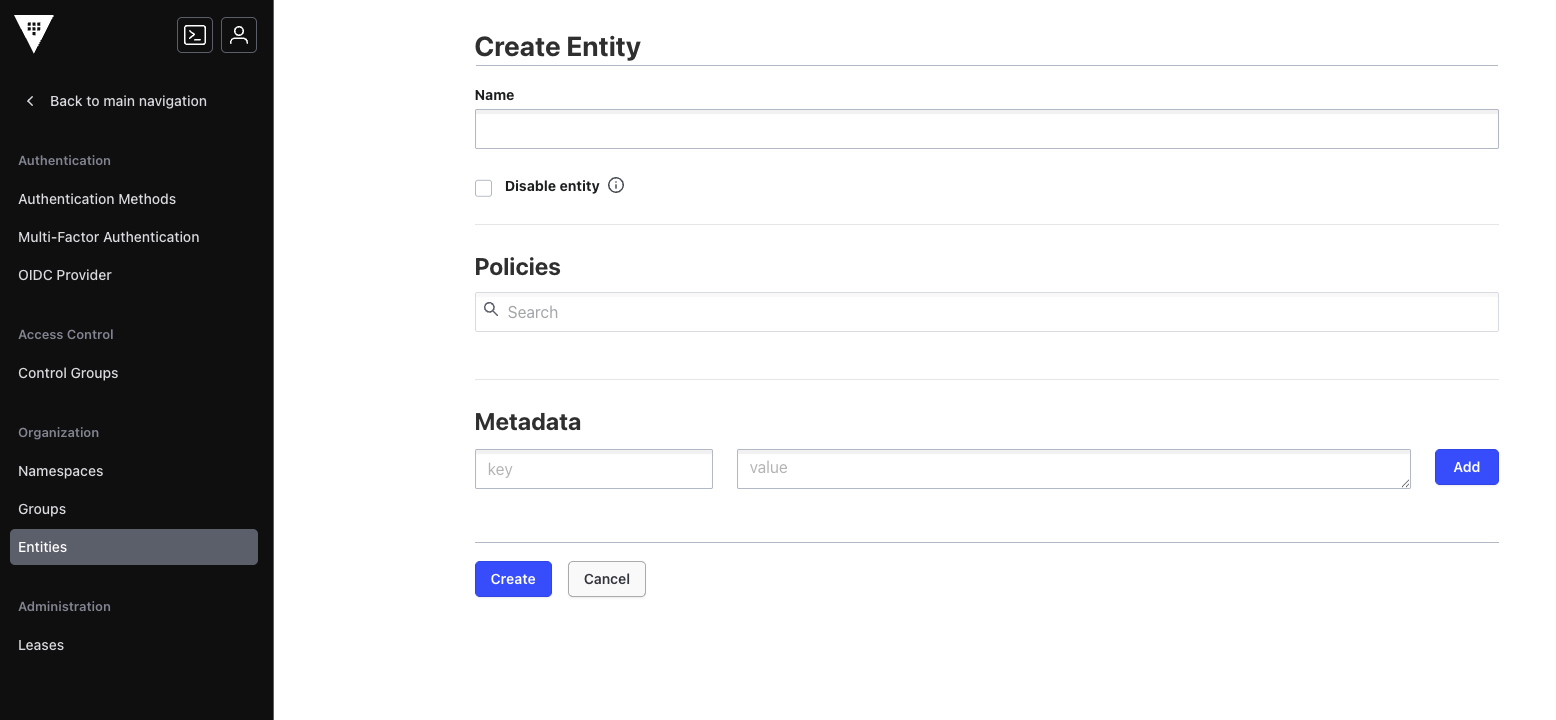
Task: Open the Groups page
Action: (42, 509)
